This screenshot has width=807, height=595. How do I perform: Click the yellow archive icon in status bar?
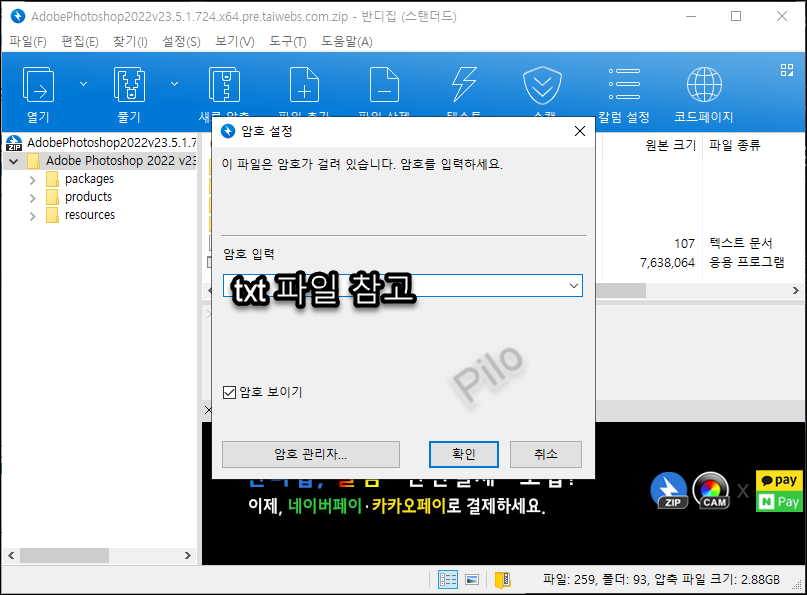click(x=502, y=580)
